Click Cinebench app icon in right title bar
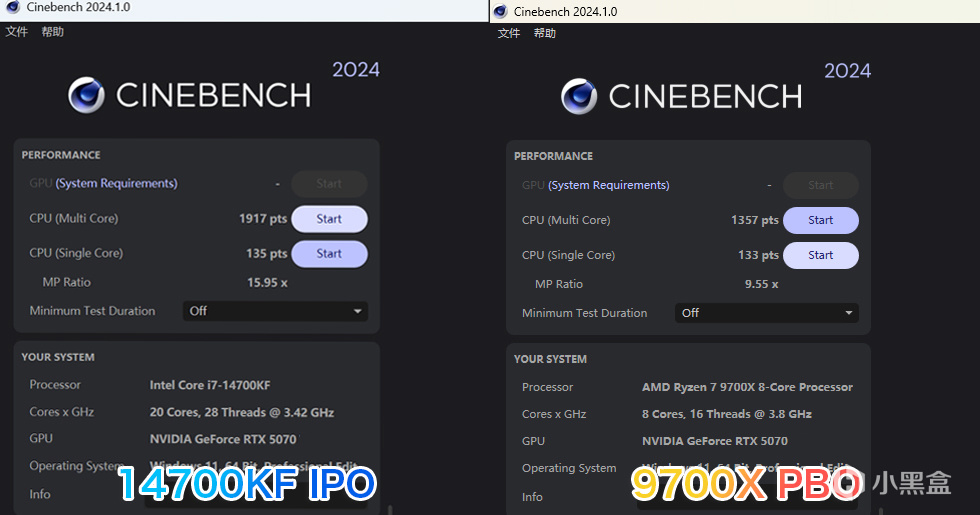The width and height of the screenshot is (980, 515). click(500, 11)
